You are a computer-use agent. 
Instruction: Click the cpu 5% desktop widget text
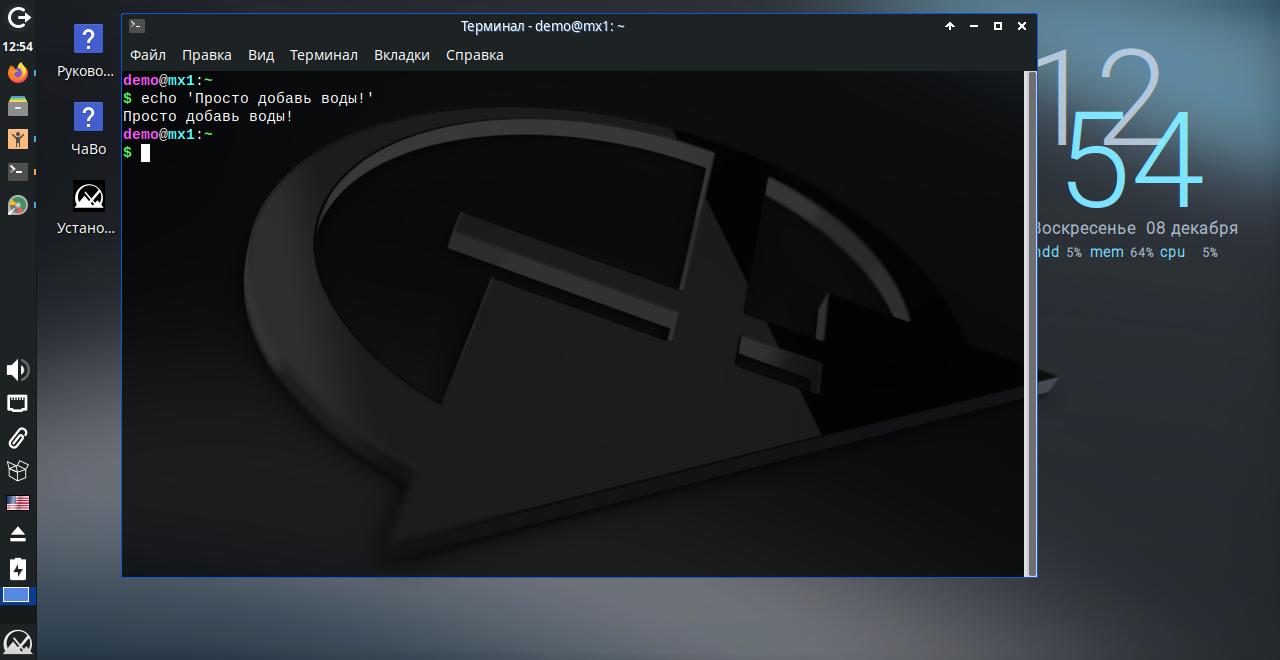coord(1189,252)
